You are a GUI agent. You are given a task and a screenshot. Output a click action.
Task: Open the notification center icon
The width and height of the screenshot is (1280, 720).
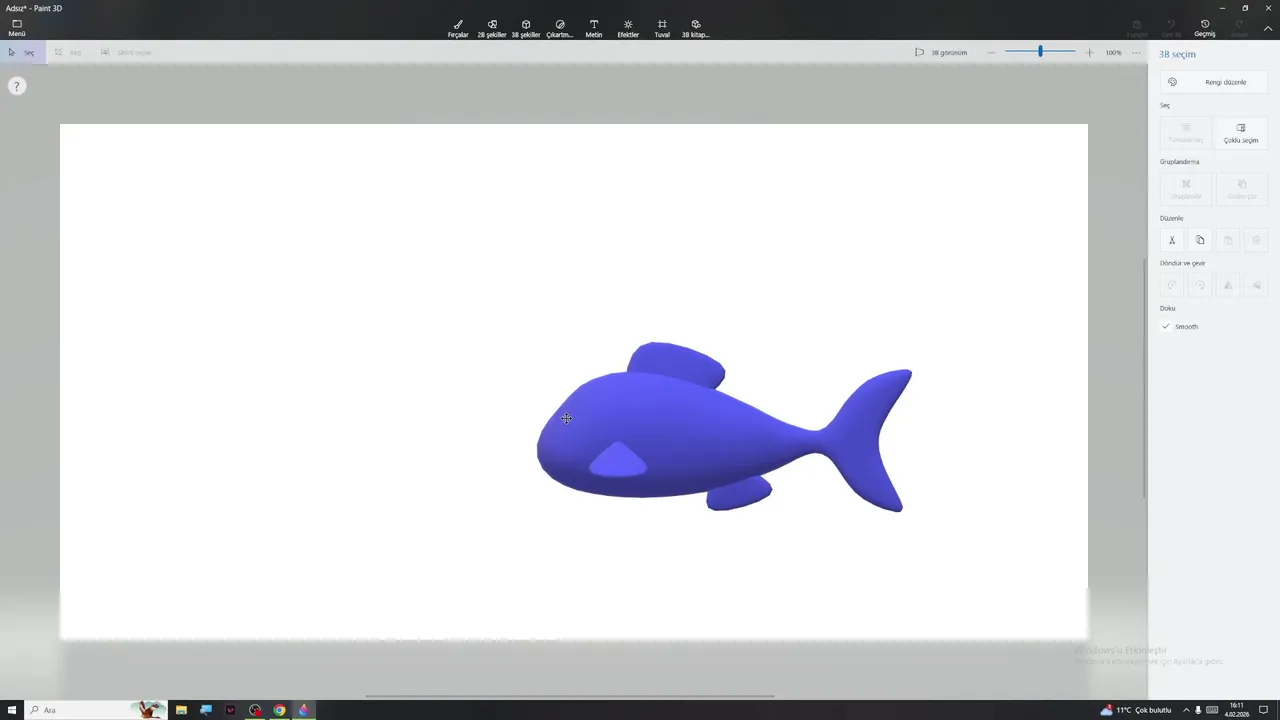pyautogui.click(x=1263, y=710)
